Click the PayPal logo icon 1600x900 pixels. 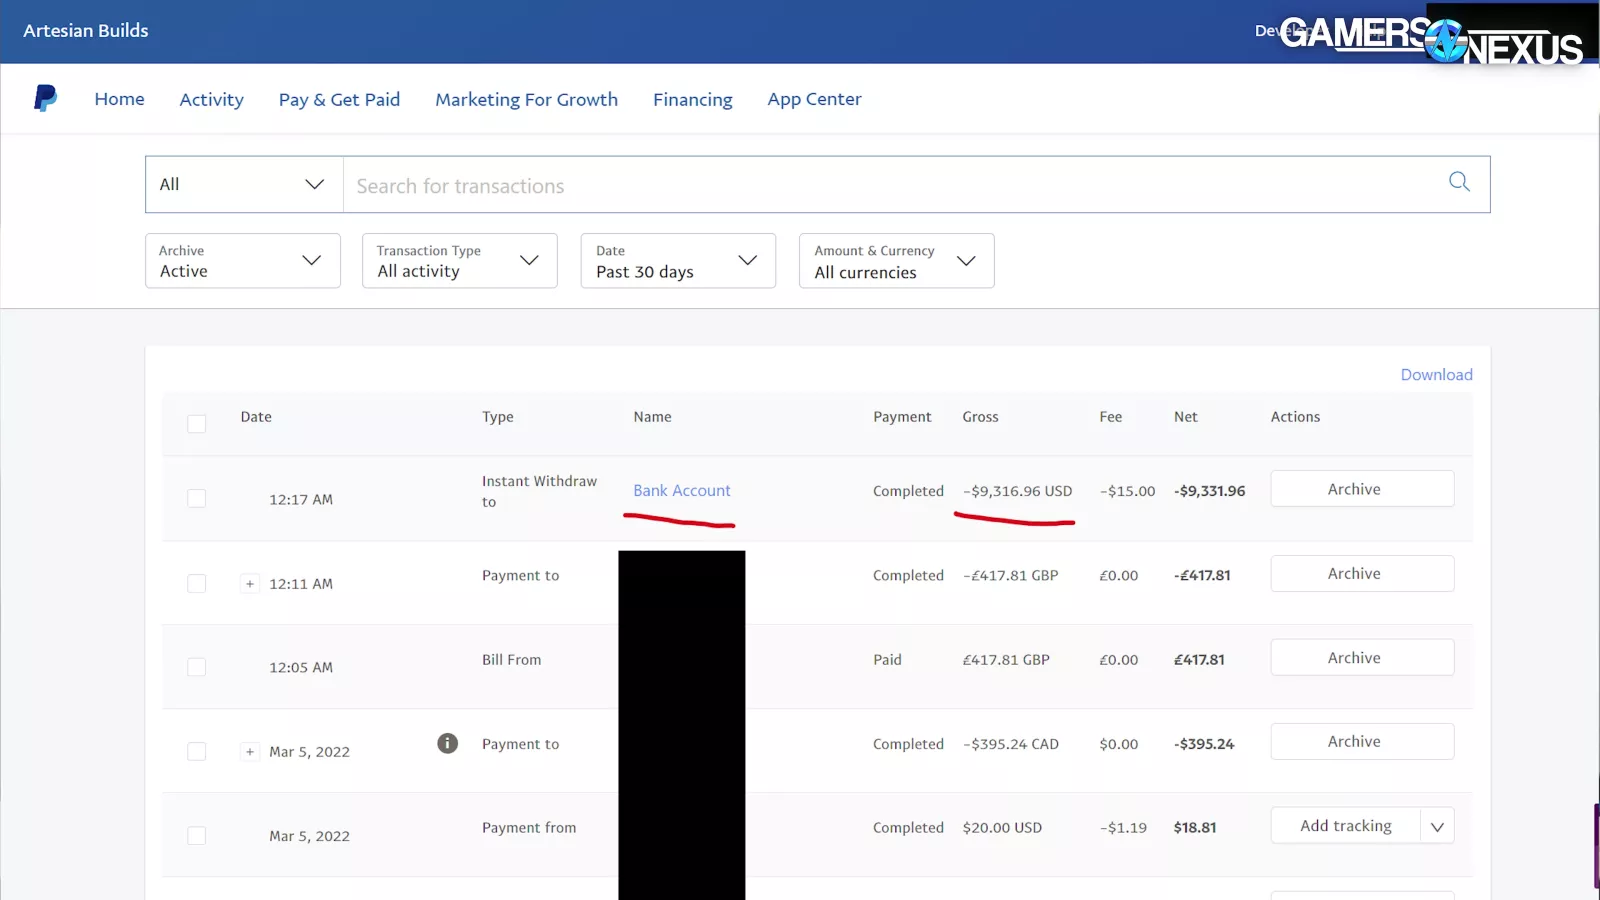coord(45,98)
